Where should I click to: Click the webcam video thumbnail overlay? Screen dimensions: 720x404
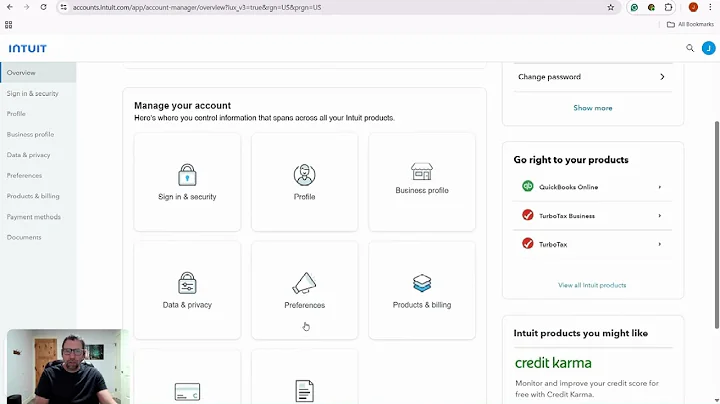tap(67, 366)
